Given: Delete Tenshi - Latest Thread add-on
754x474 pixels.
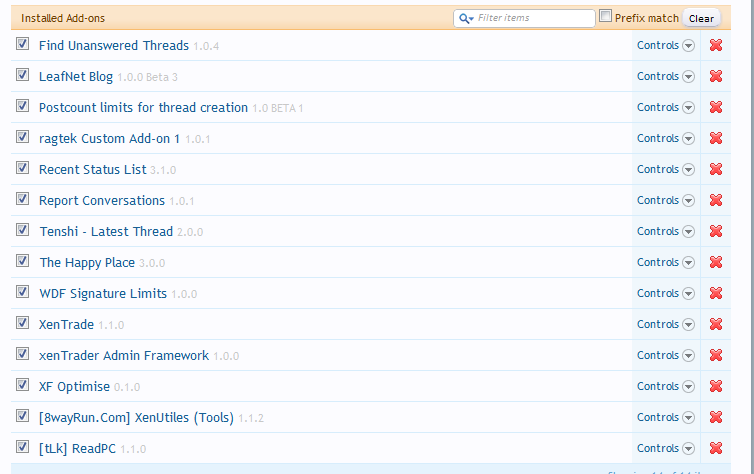Looking at the screenshot, I should click(x=716, y=231).
